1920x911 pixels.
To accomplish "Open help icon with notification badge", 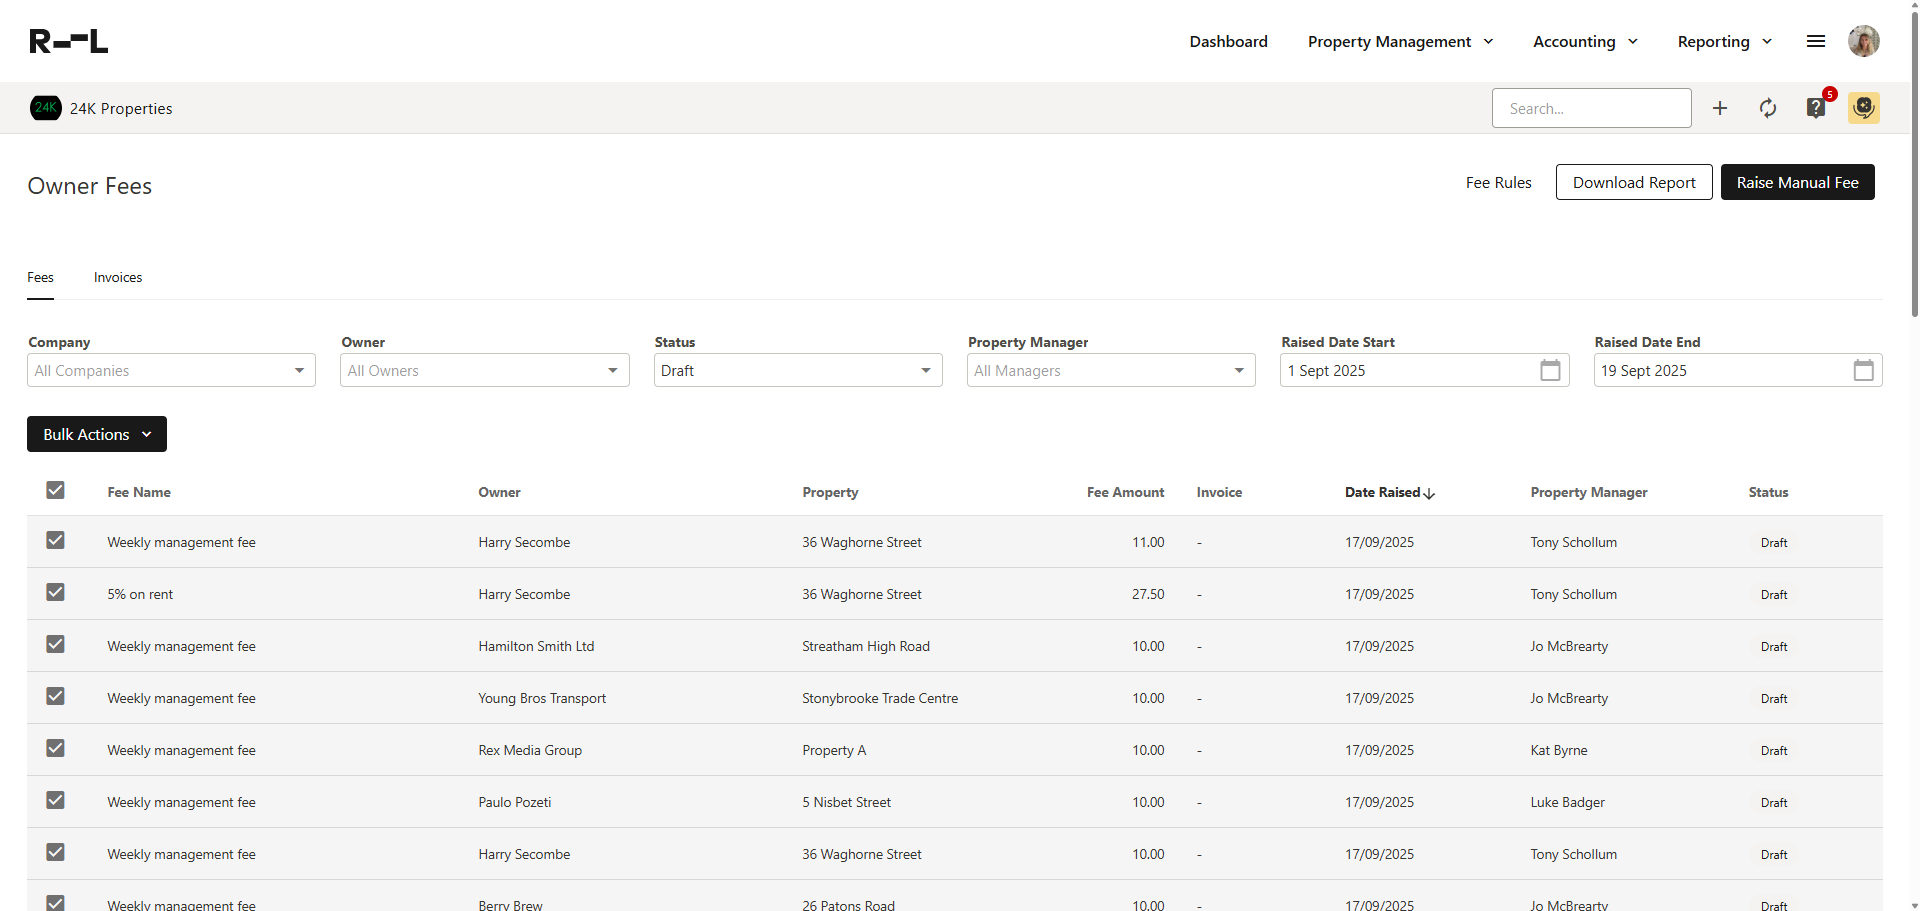I will coord(1816,108).
